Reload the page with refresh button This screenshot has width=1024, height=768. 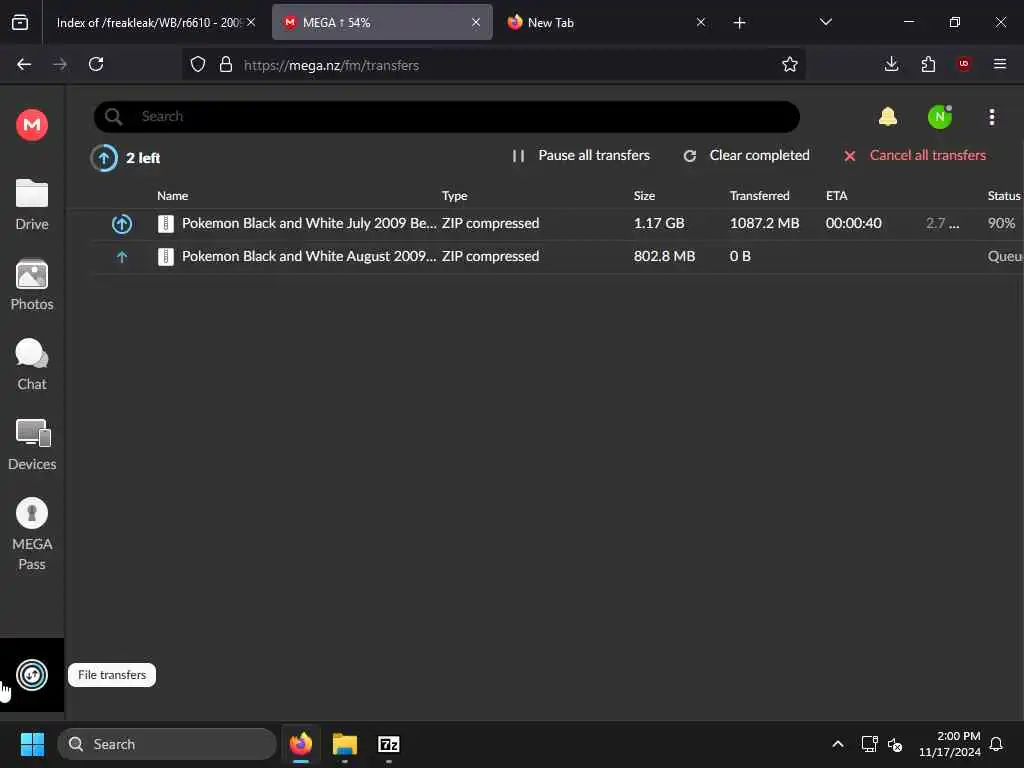96,65
